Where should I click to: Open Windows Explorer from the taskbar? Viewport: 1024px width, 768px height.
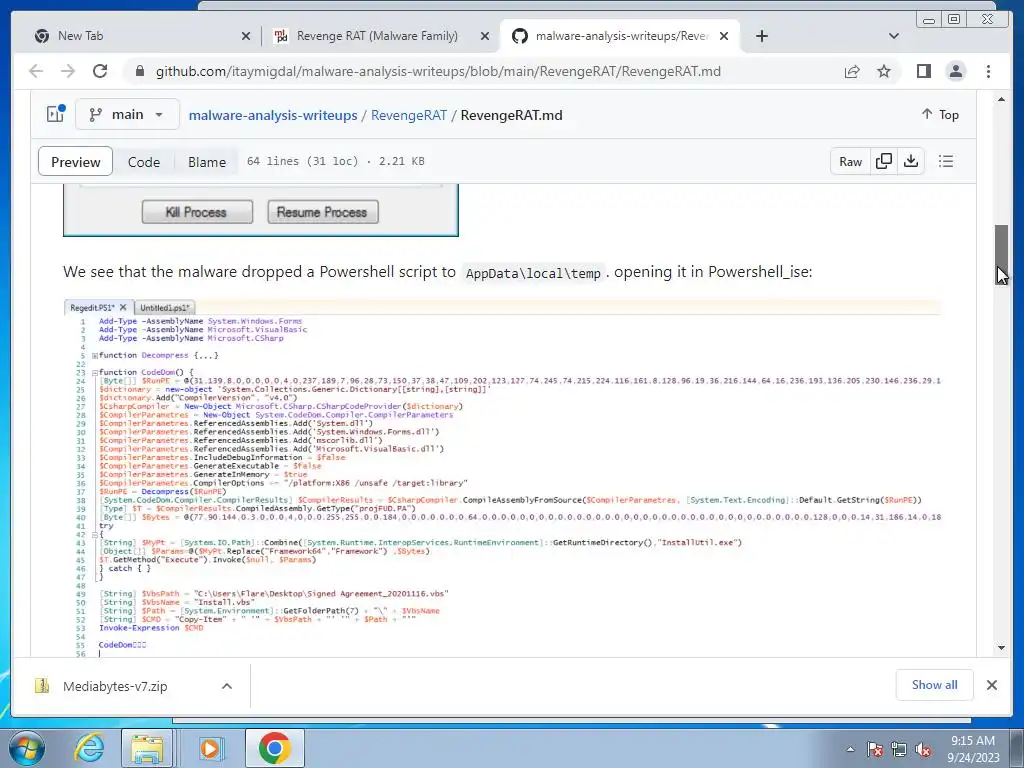click(147, 748)
